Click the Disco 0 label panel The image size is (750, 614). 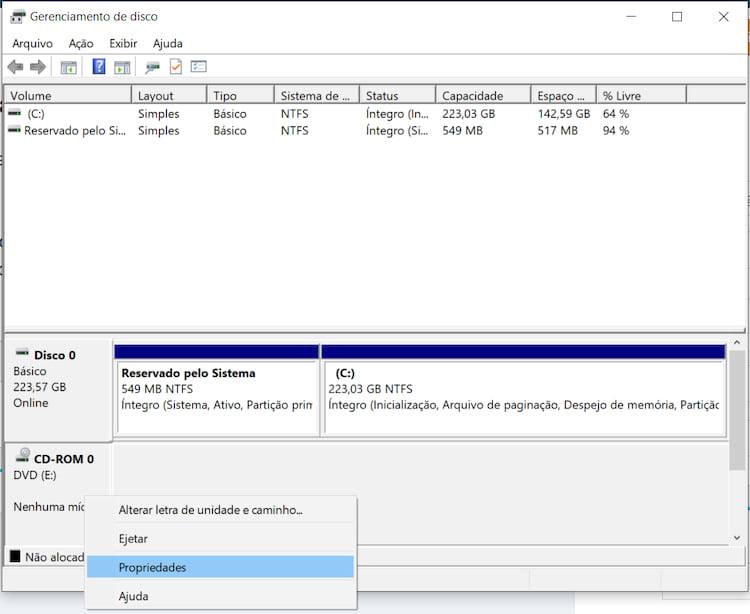[x=58, y=391]
